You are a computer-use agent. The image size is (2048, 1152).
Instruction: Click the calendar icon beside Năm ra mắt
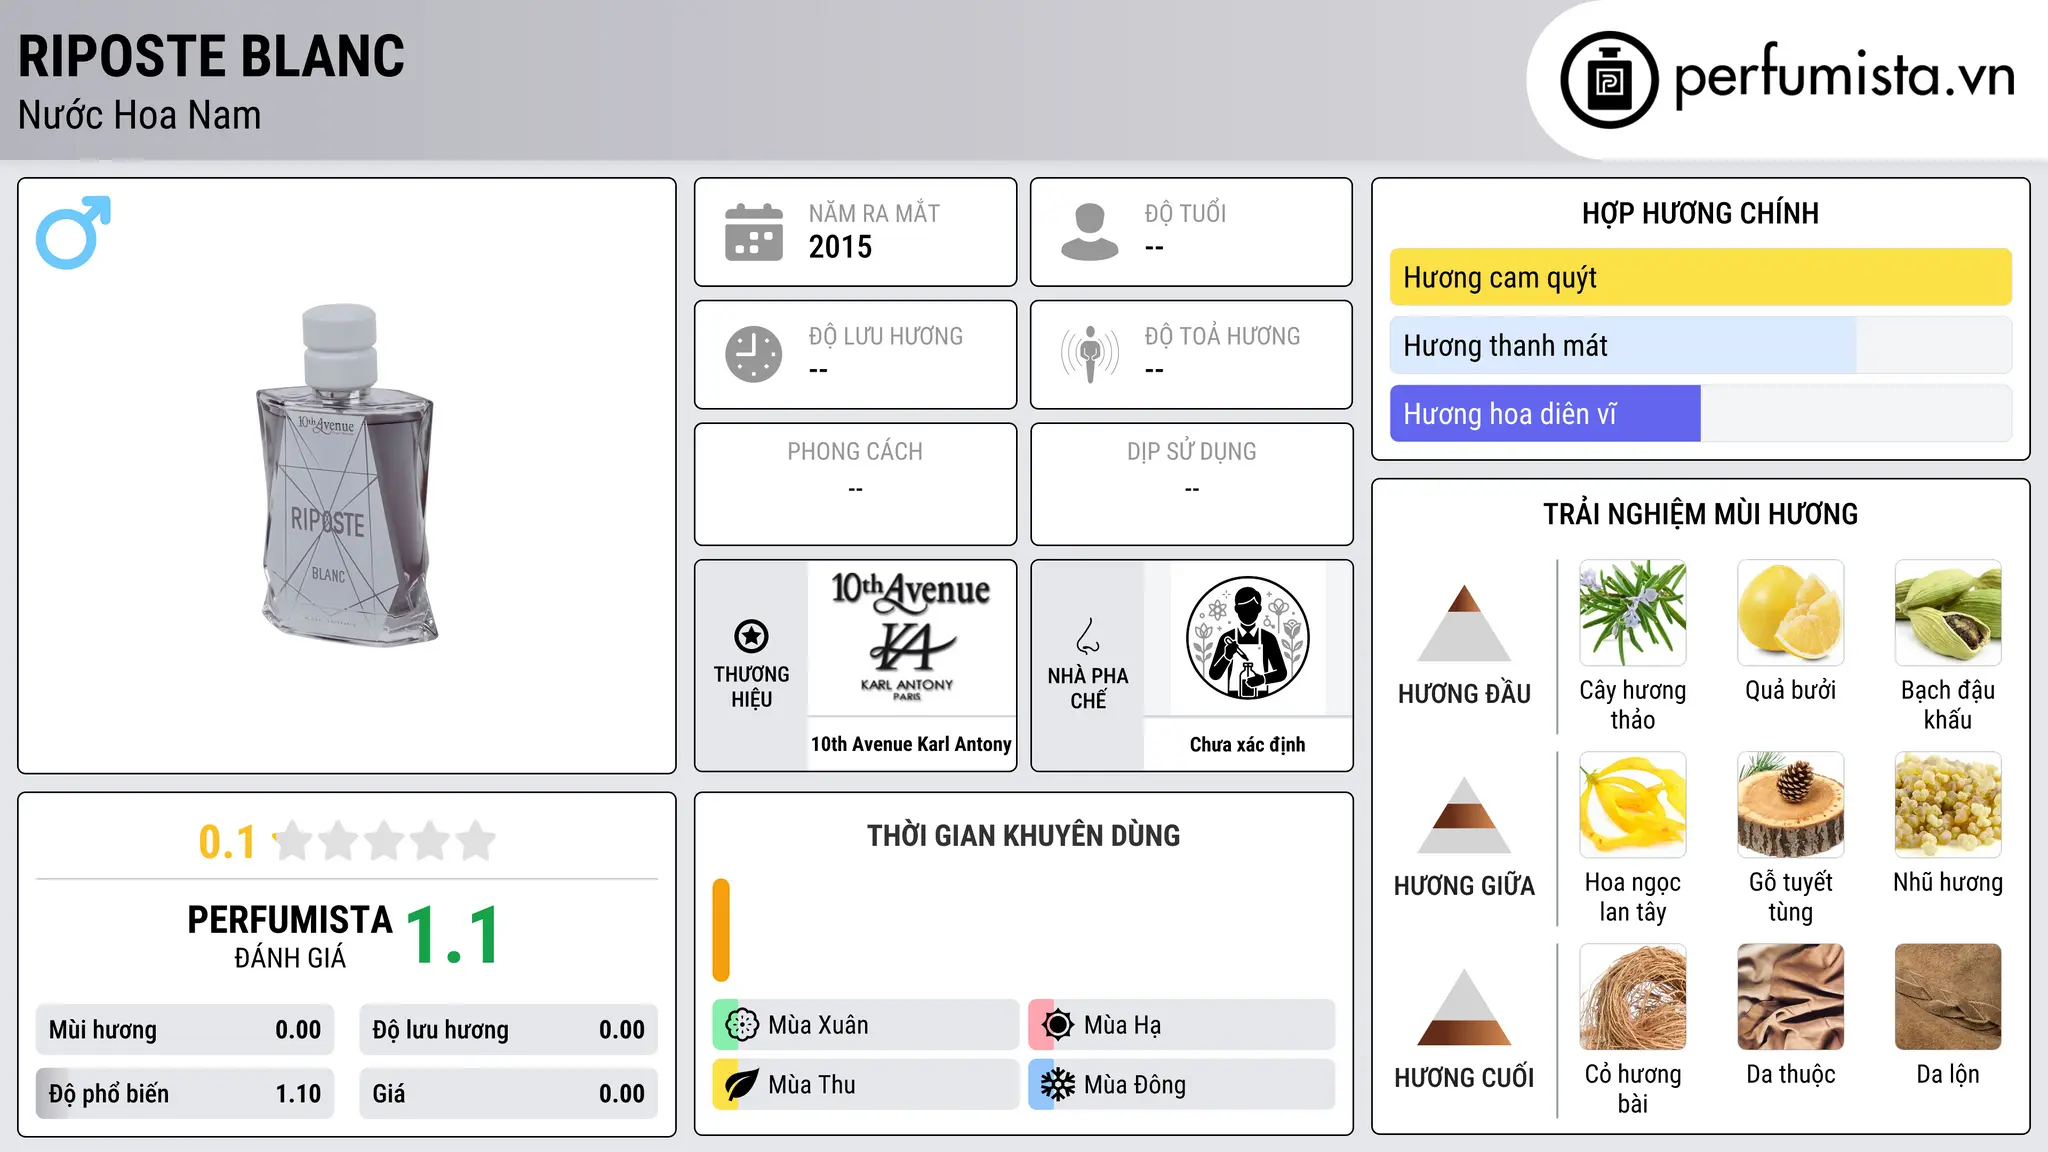(x=754, y=232)
